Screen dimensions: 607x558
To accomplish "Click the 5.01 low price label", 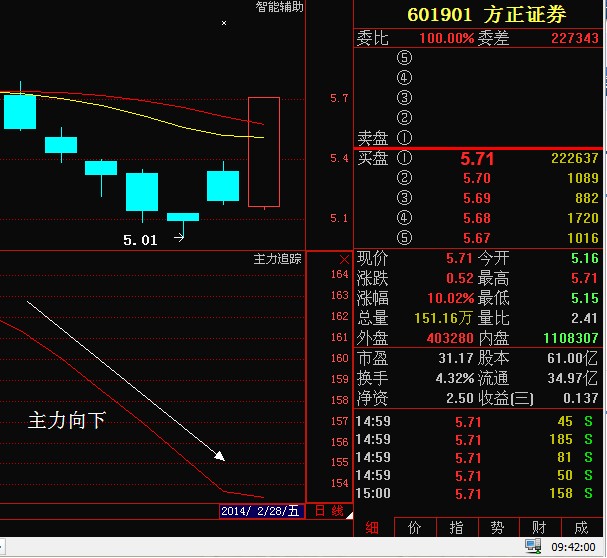I will [140, 240].
